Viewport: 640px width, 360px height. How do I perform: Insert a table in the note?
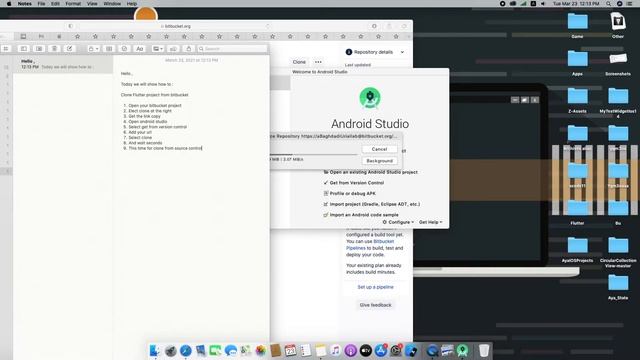[109, 49]
